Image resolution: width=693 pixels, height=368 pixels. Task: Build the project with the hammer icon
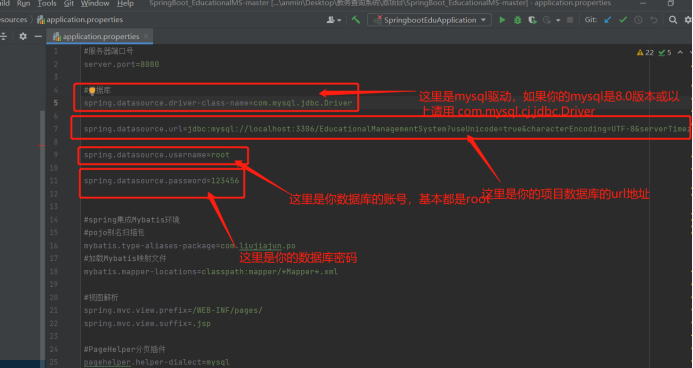pyautogui.click(x=356, y=19)
